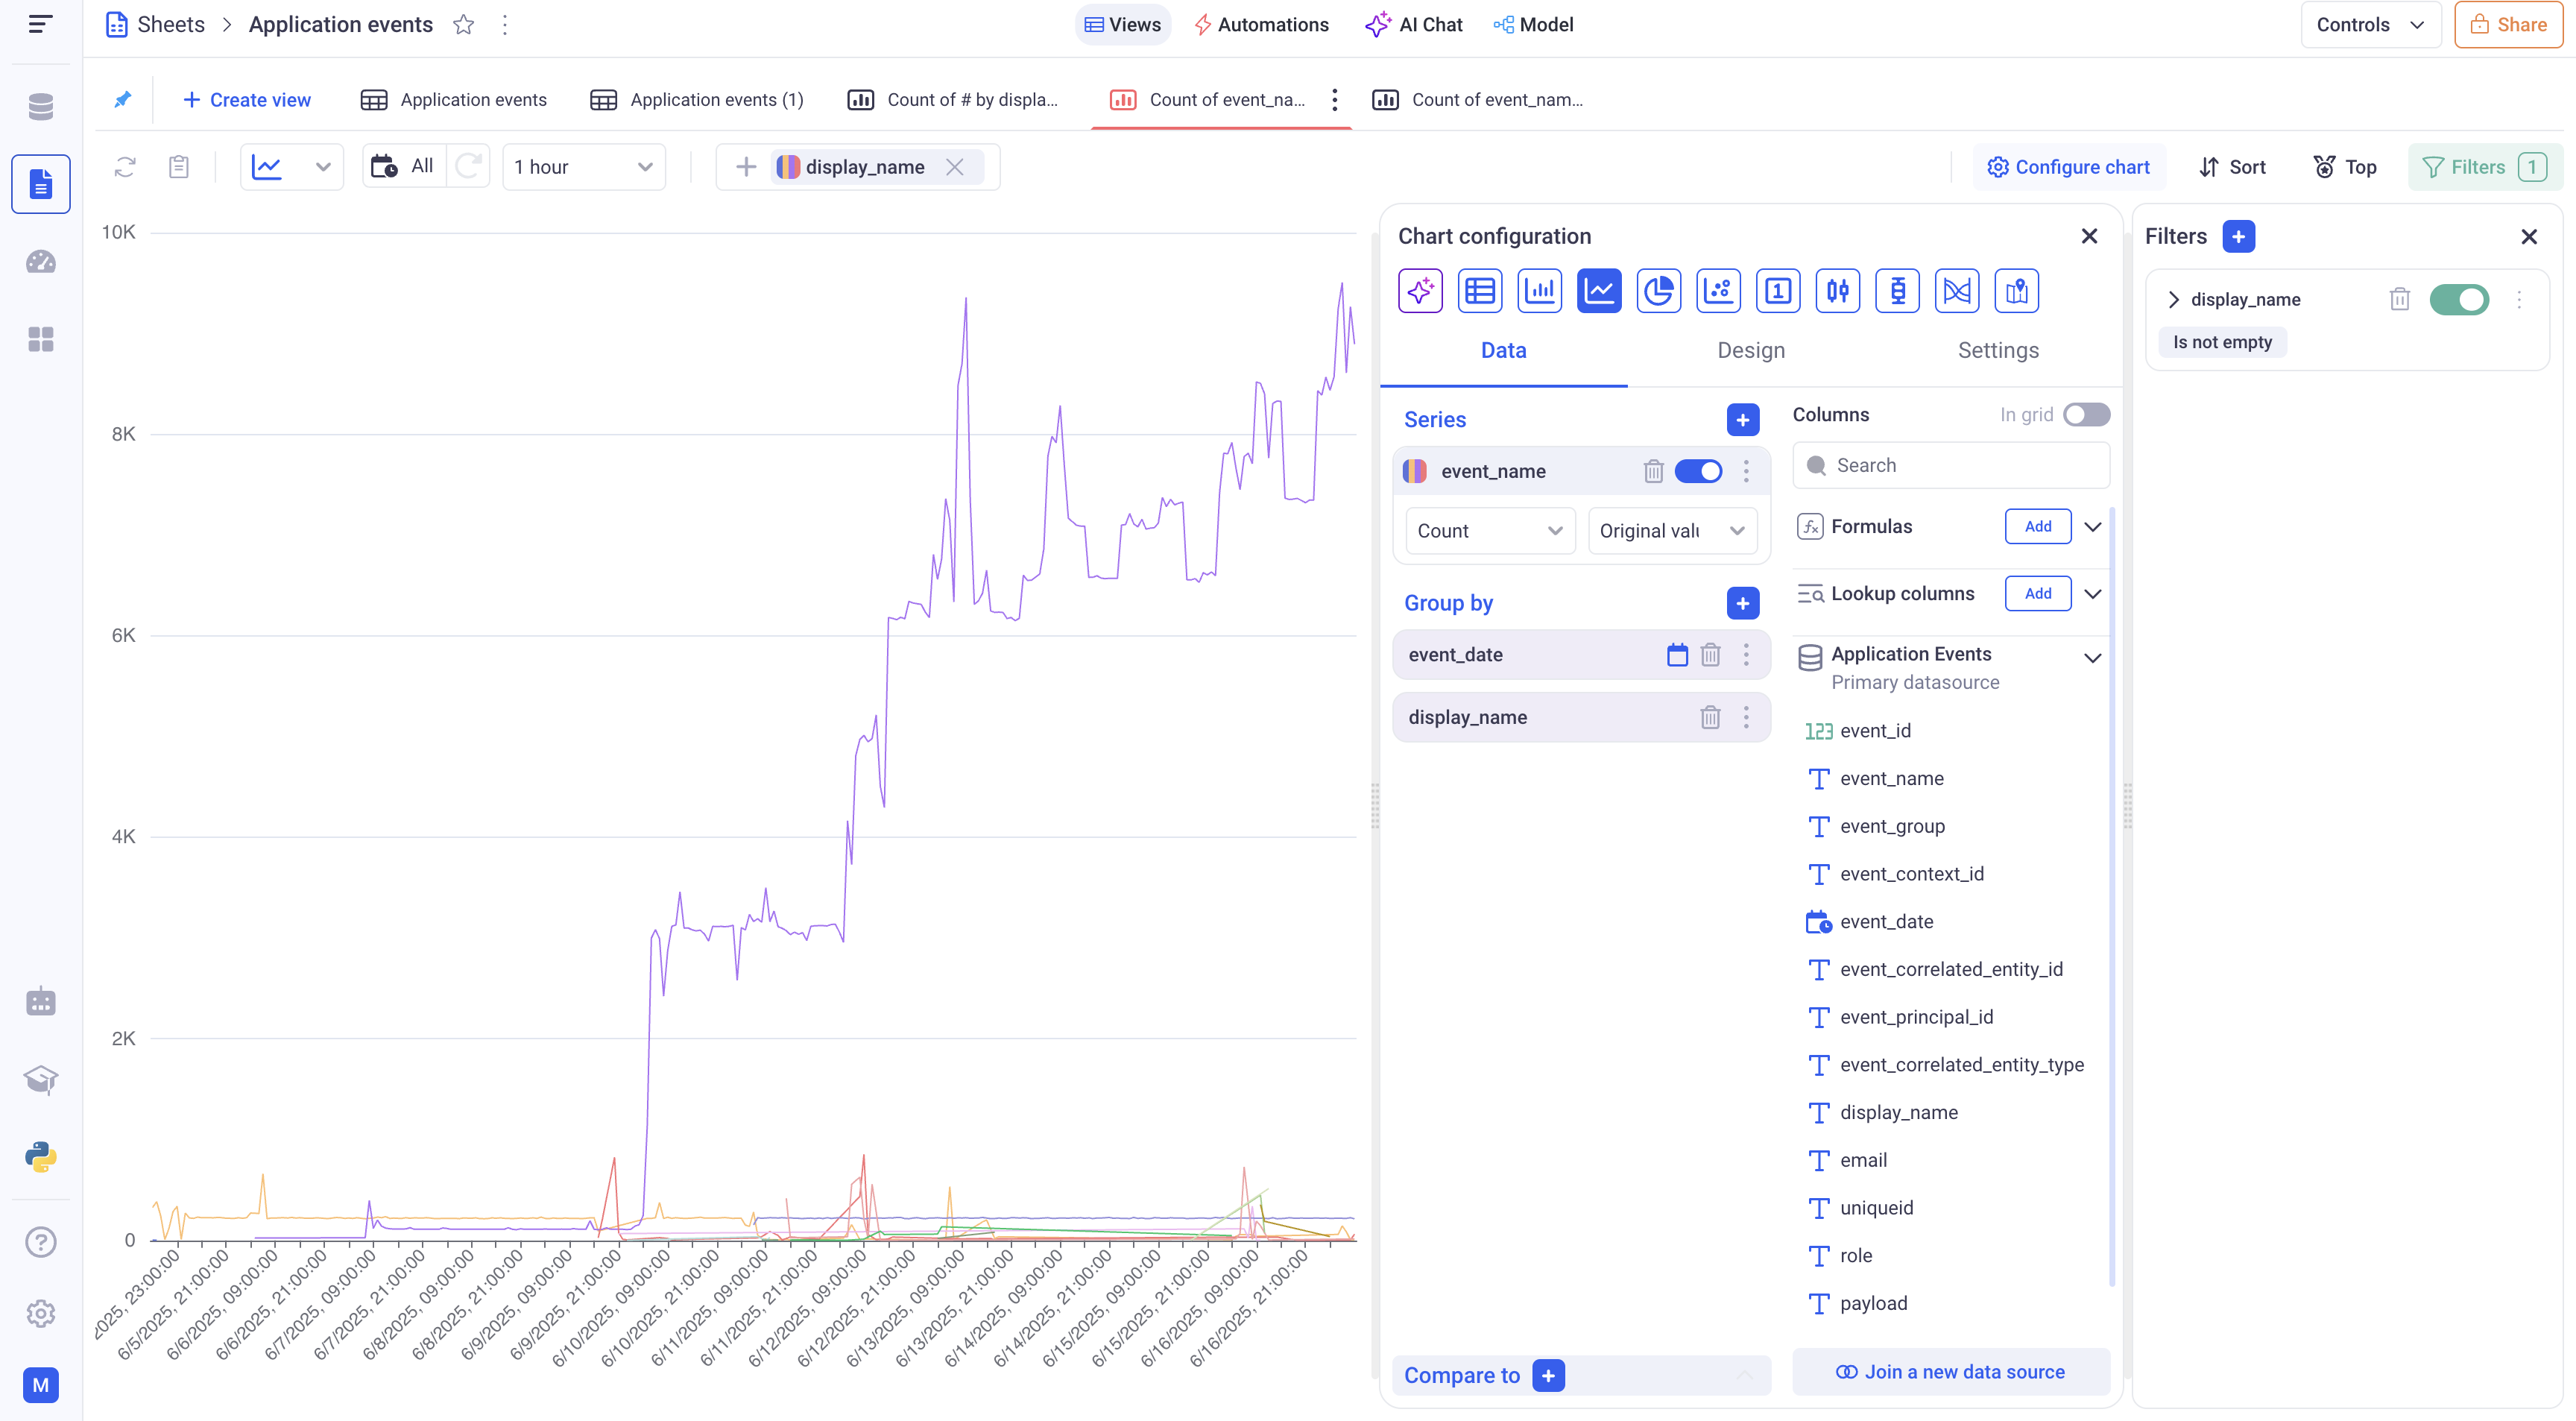
Task: Star the Application events sheet
Action: click(x=463, y=25)
